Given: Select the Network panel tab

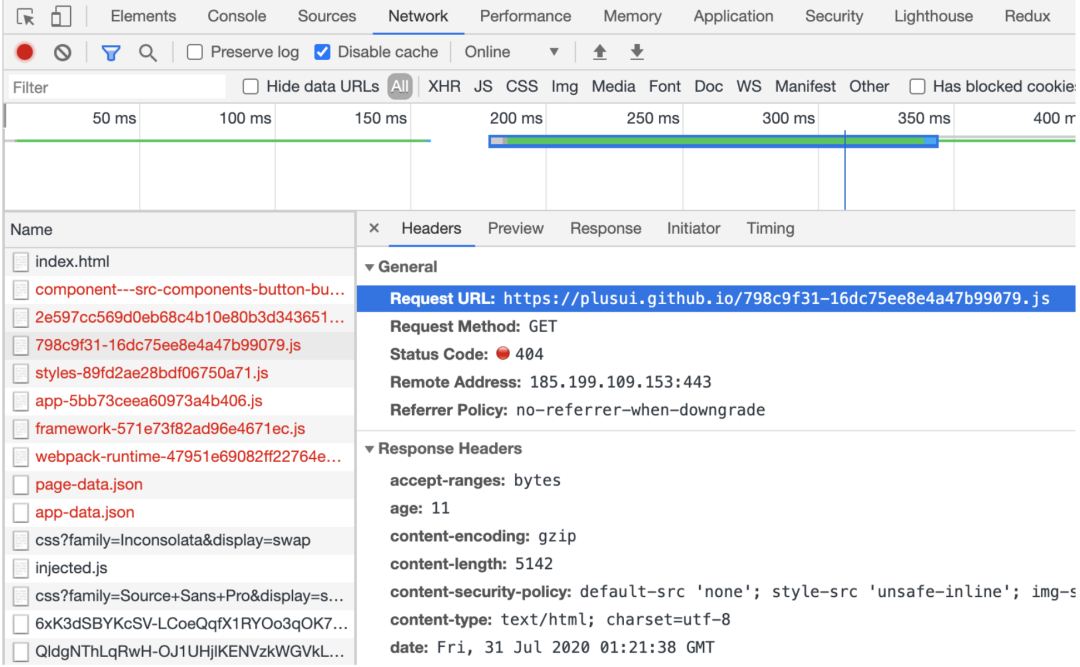Looking at the screenshot, I should (x=418, y=16).
